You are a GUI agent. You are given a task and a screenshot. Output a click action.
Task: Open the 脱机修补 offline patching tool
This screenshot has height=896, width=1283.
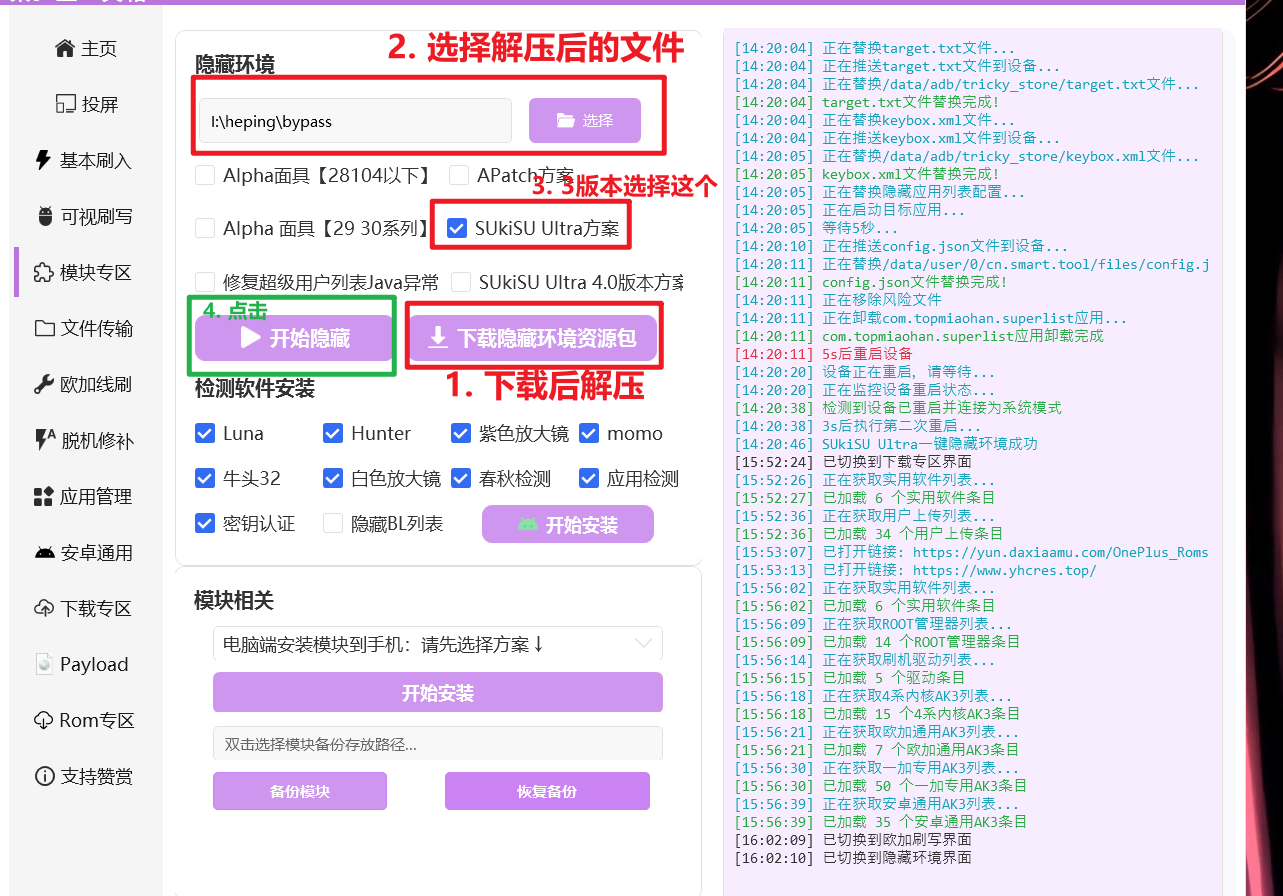pyautogui.click(x=86, y=439)
